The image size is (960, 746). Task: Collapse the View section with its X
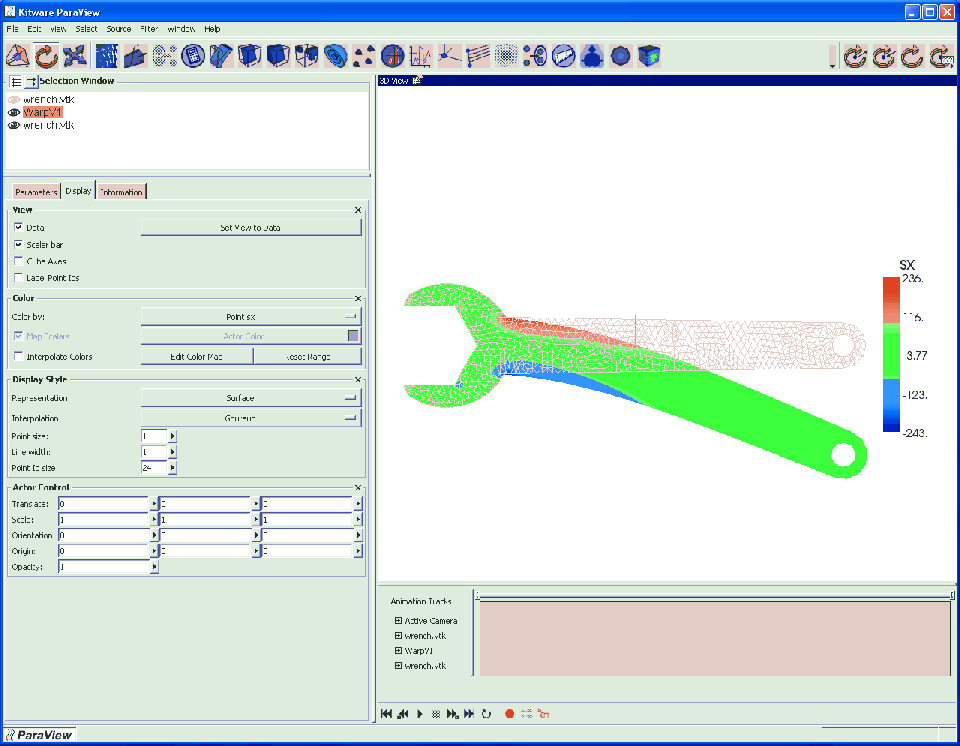pos(358,210)
